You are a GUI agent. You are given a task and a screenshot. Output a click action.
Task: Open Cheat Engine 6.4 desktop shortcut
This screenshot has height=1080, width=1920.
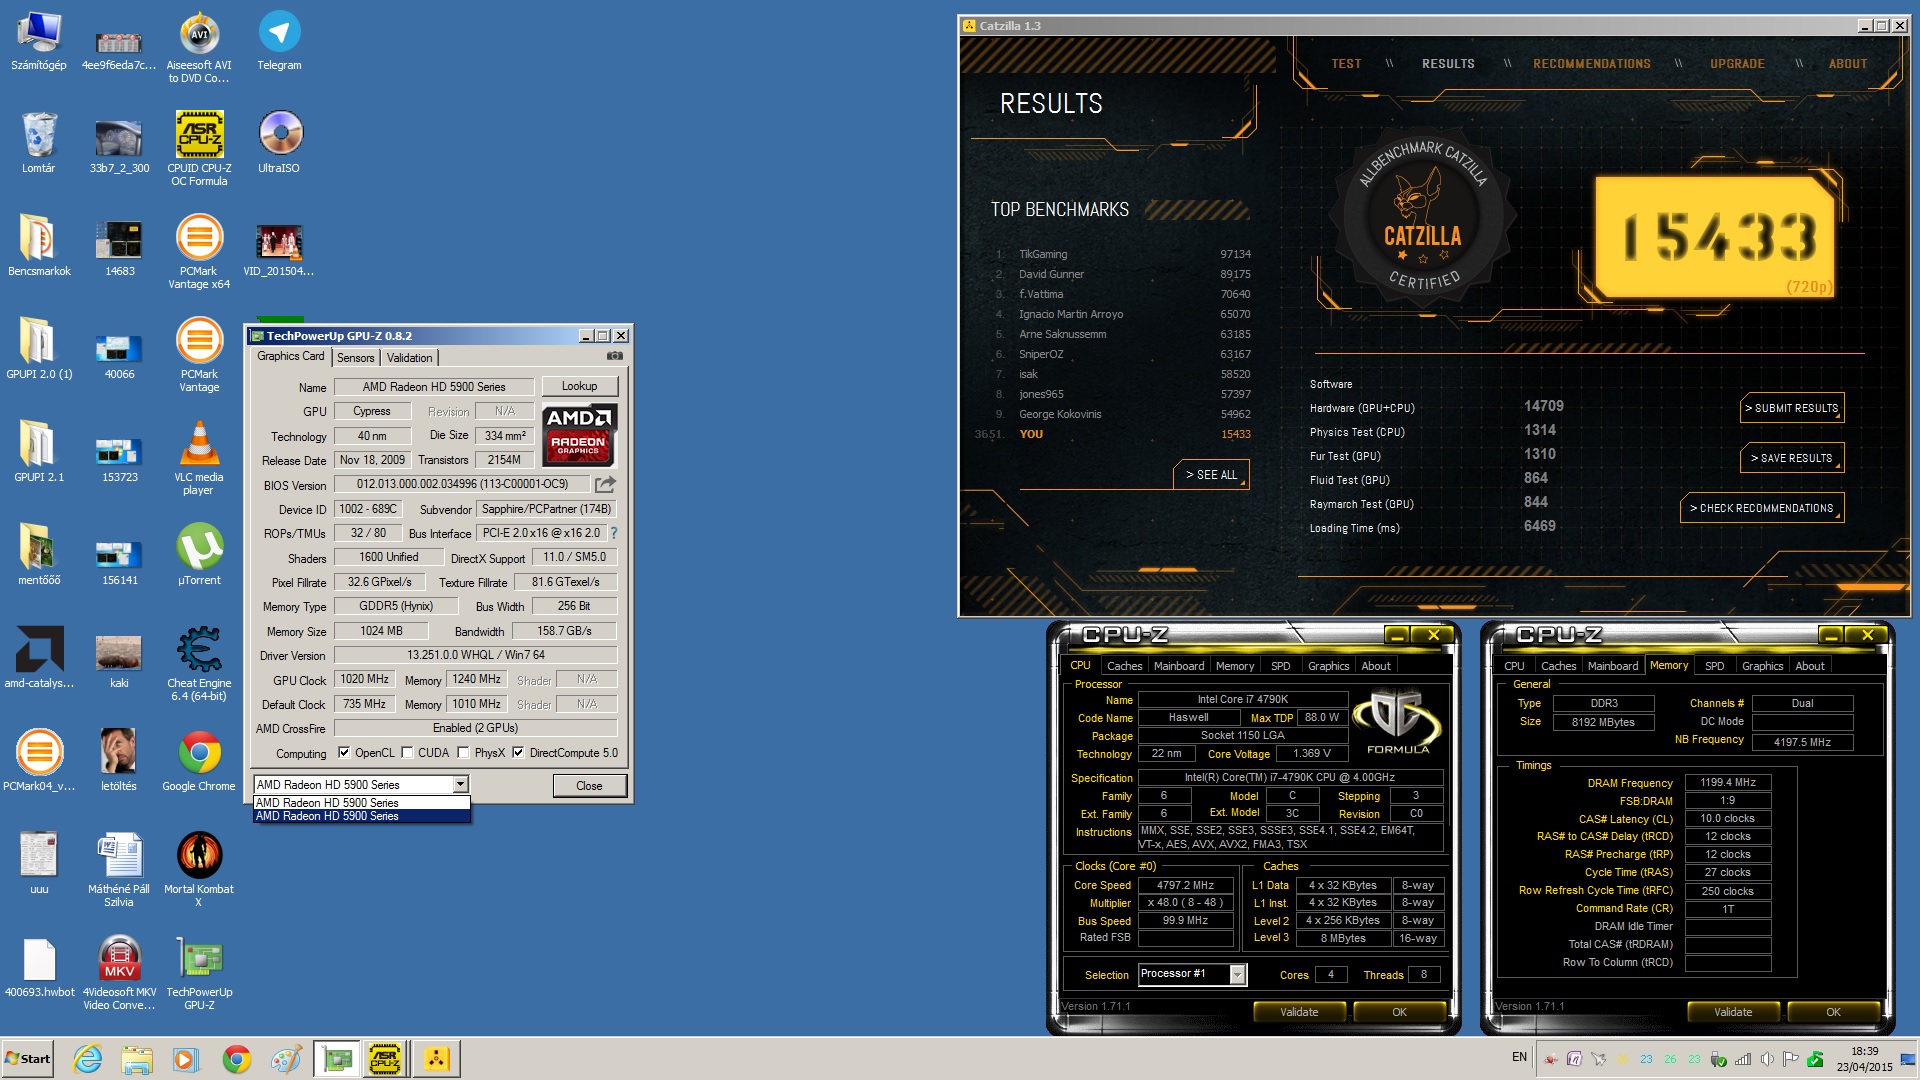point(199,664)
